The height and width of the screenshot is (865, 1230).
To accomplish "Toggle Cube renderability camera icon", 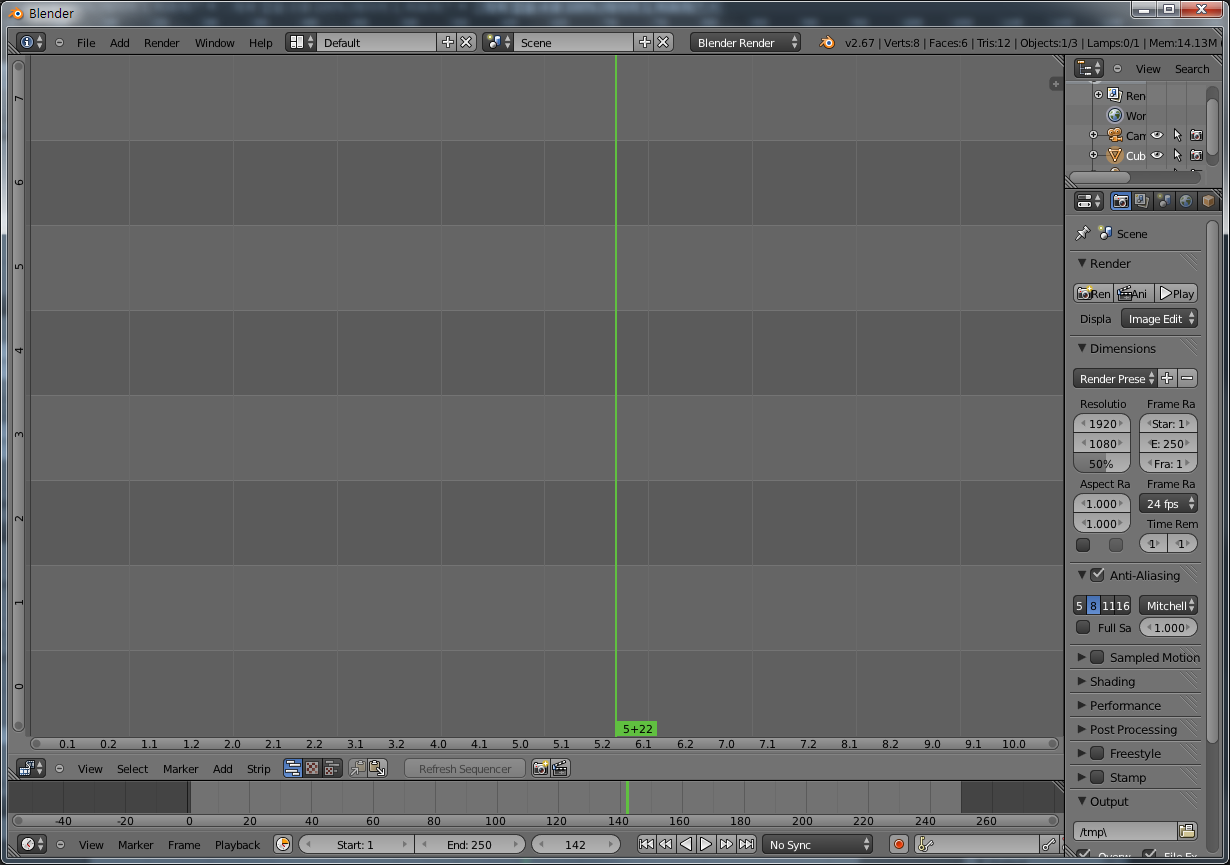I will tap(1196, 155).
